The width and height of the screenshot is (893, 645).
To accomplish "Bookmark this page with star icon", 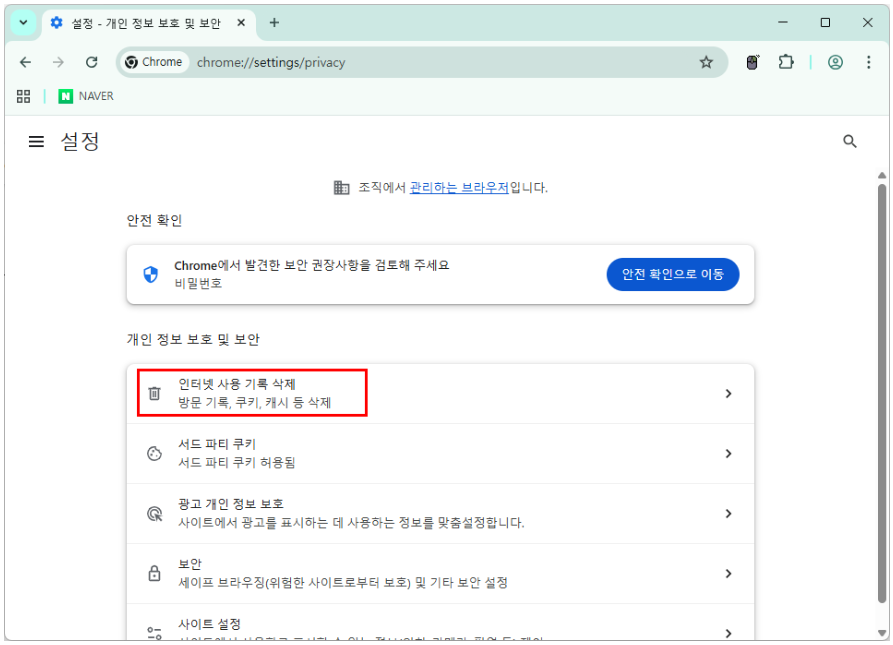I will (x=706, y=62).
